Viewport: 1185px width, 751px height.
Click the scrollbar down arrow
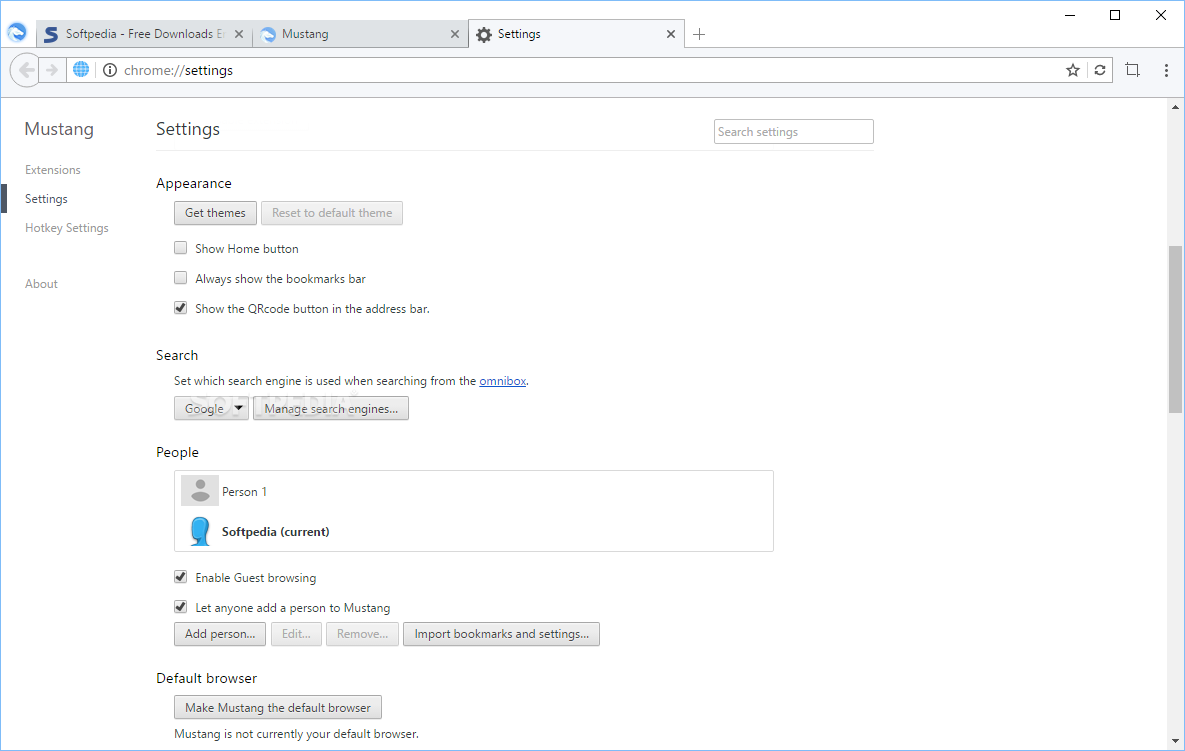click(x=1175, y=741)
